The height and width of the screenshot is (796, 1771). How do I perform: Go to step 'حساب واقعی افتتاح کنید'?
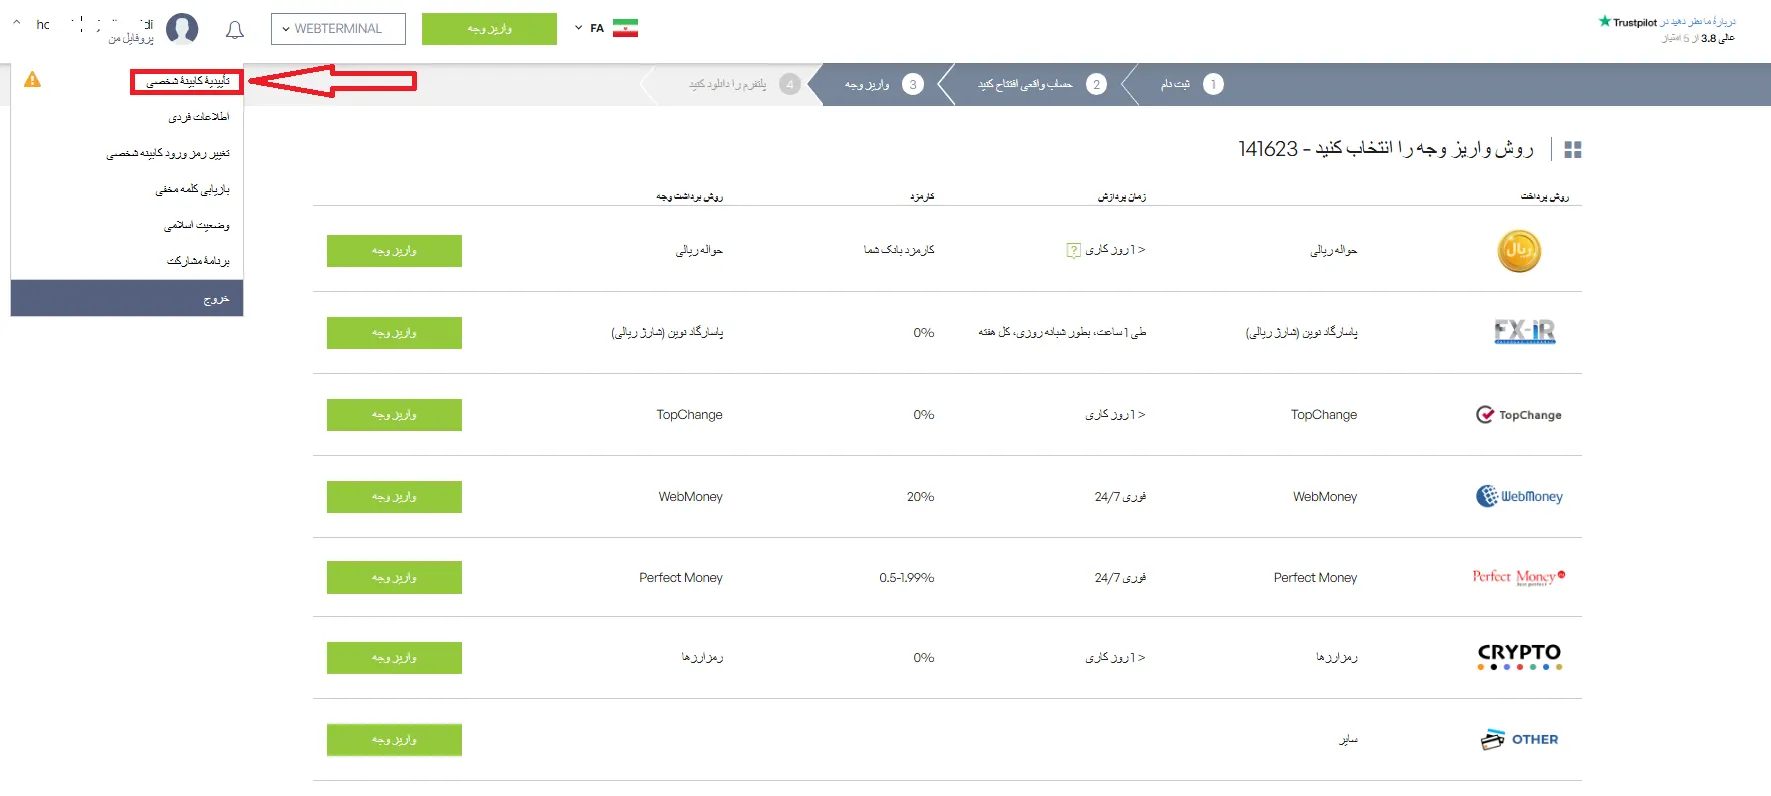point(1025,85)
